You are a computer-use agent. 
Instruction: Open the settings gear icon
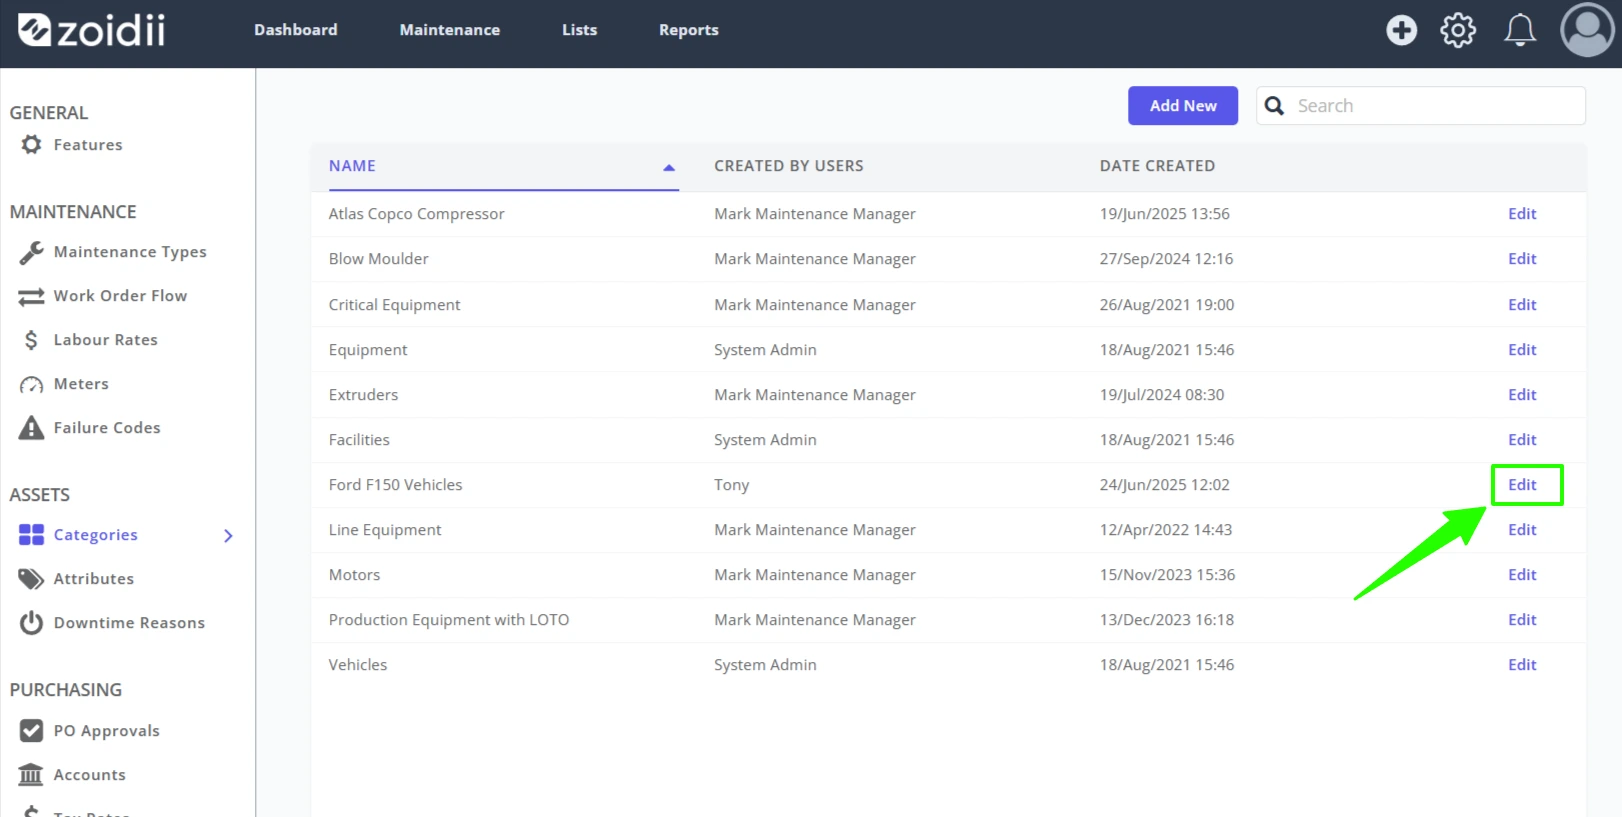point(1458,30)
